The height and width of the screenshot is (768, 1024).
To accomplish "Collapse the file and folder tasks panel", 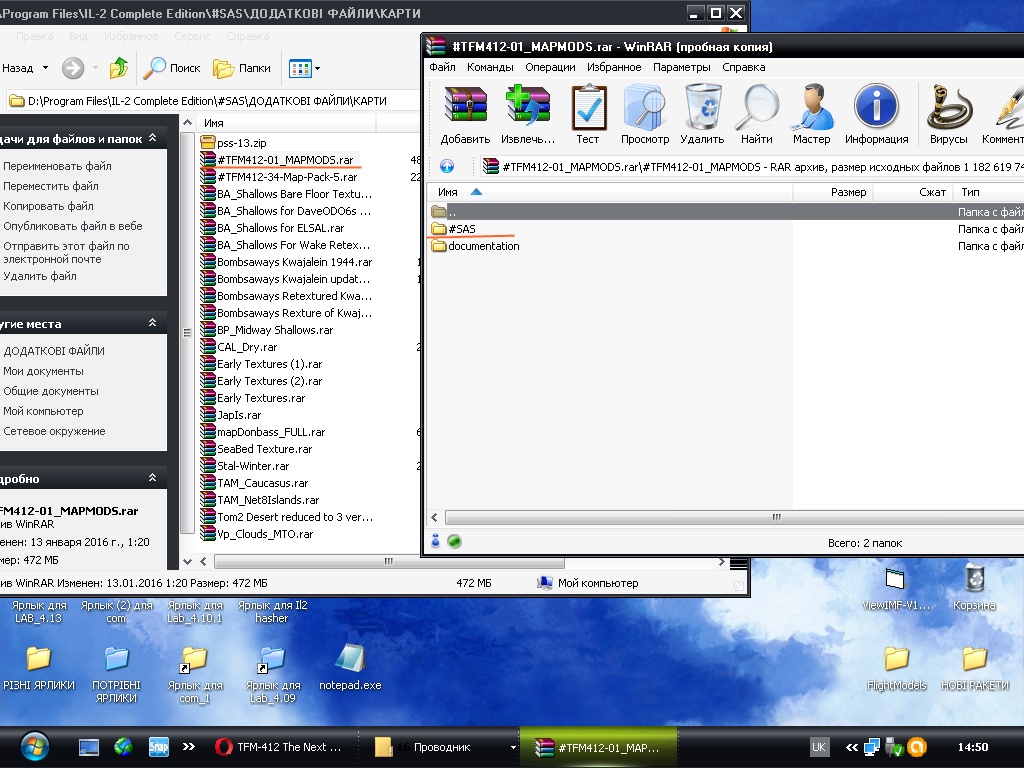I will click(152, 139).
